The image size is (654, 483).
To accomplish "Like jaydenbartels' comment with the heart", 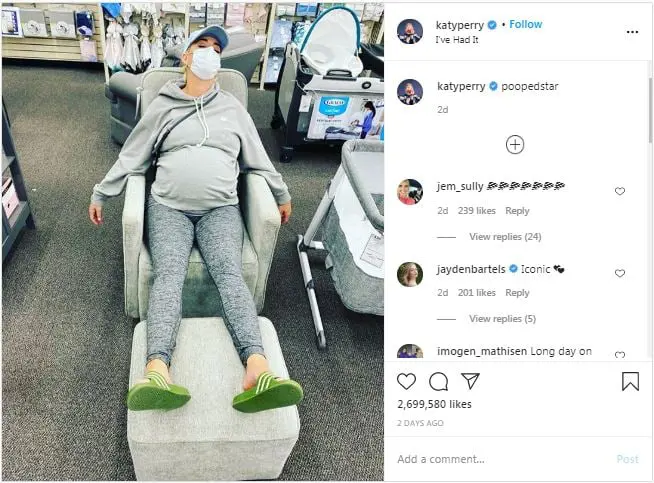I will (620, 273).
